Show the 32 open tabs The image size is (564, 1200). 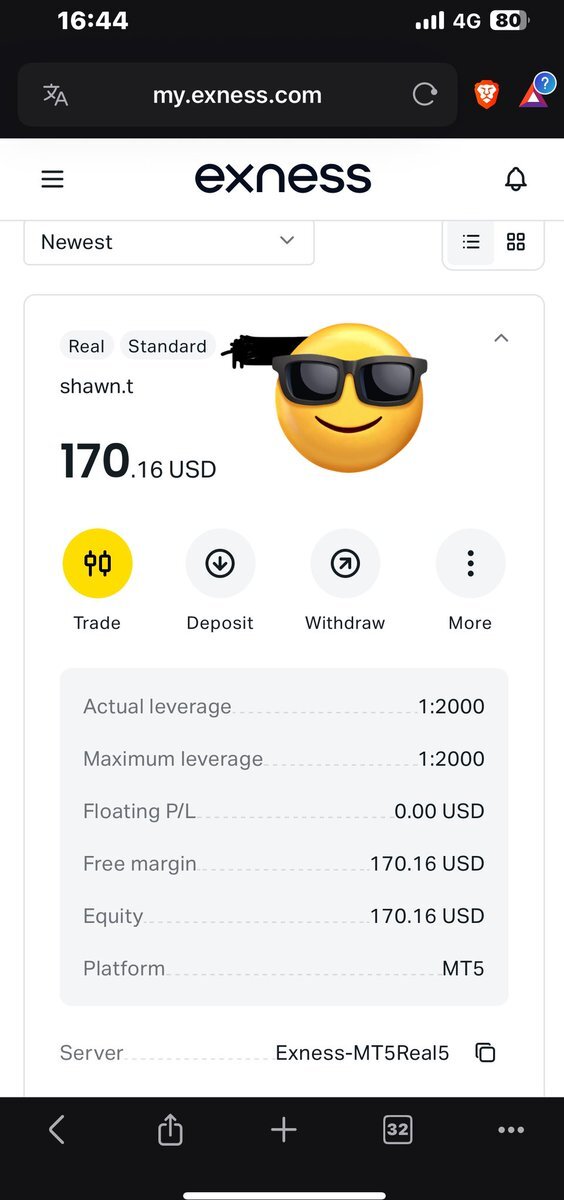[397, 1130]
